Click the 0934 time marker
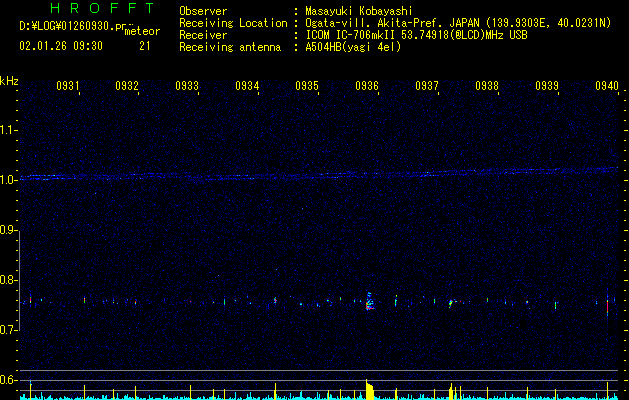This screenshot has height=400, width=629. coord(247,85)
